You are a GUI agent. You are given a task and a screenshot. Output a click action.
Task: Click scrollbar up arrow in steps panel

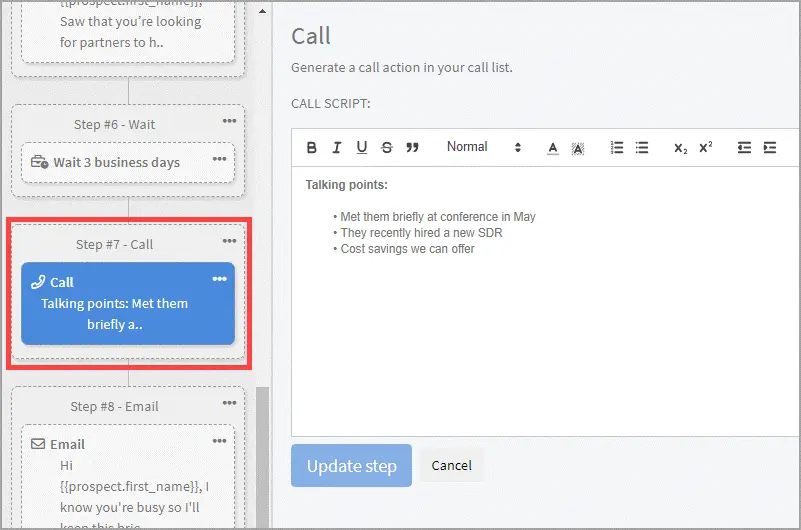(x=262, y=11)
